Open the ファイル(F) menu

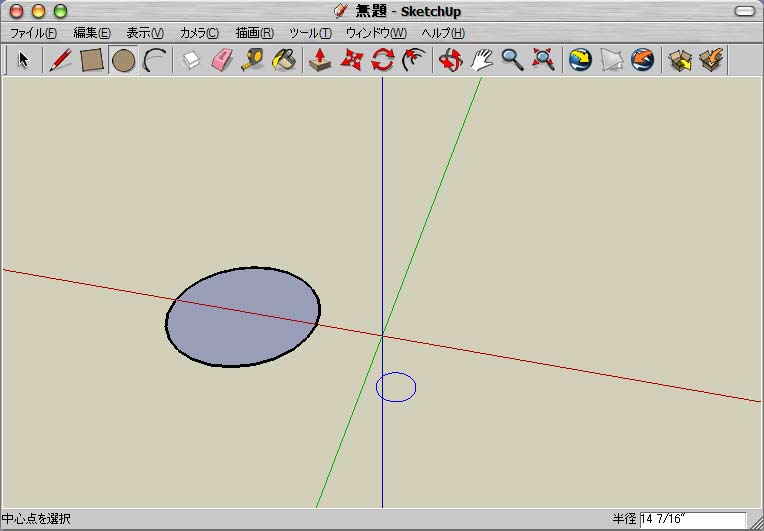(x=33, y=33)
